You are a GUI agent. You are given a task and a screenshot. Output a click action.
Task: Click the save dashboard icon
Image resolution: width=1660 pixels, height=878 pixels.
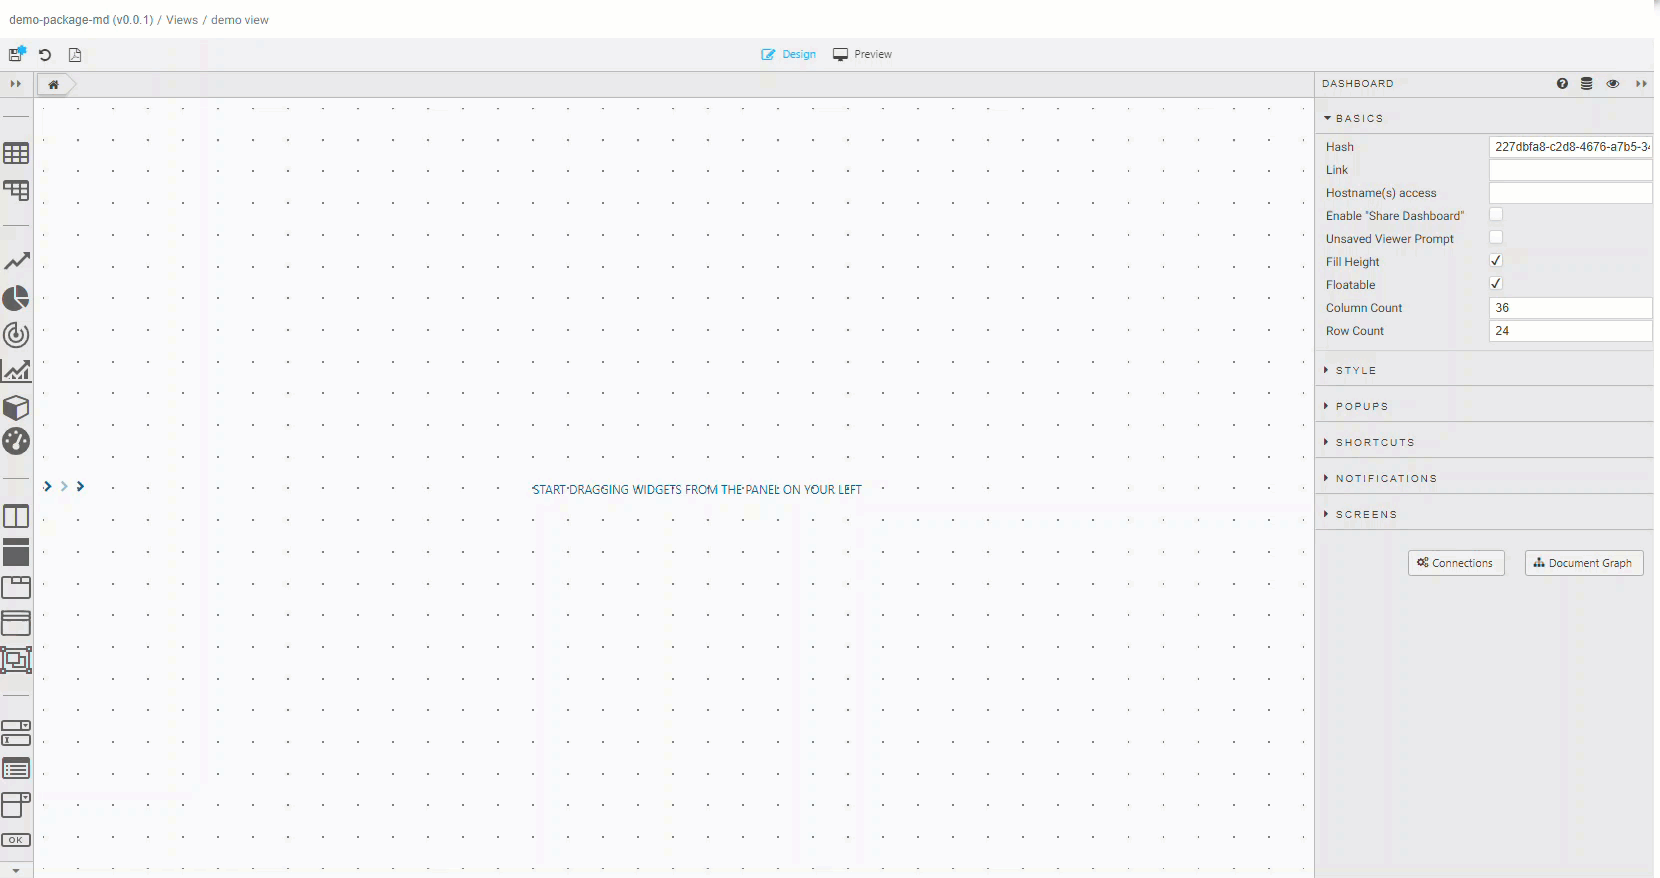(x=16, y=54)
